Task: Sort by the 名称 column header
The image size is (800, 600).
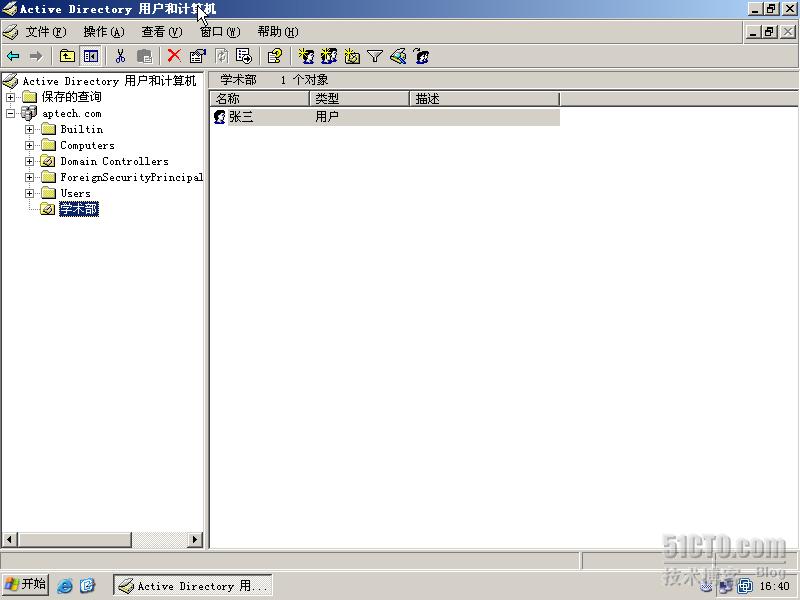Action: [x=259, y=98]
